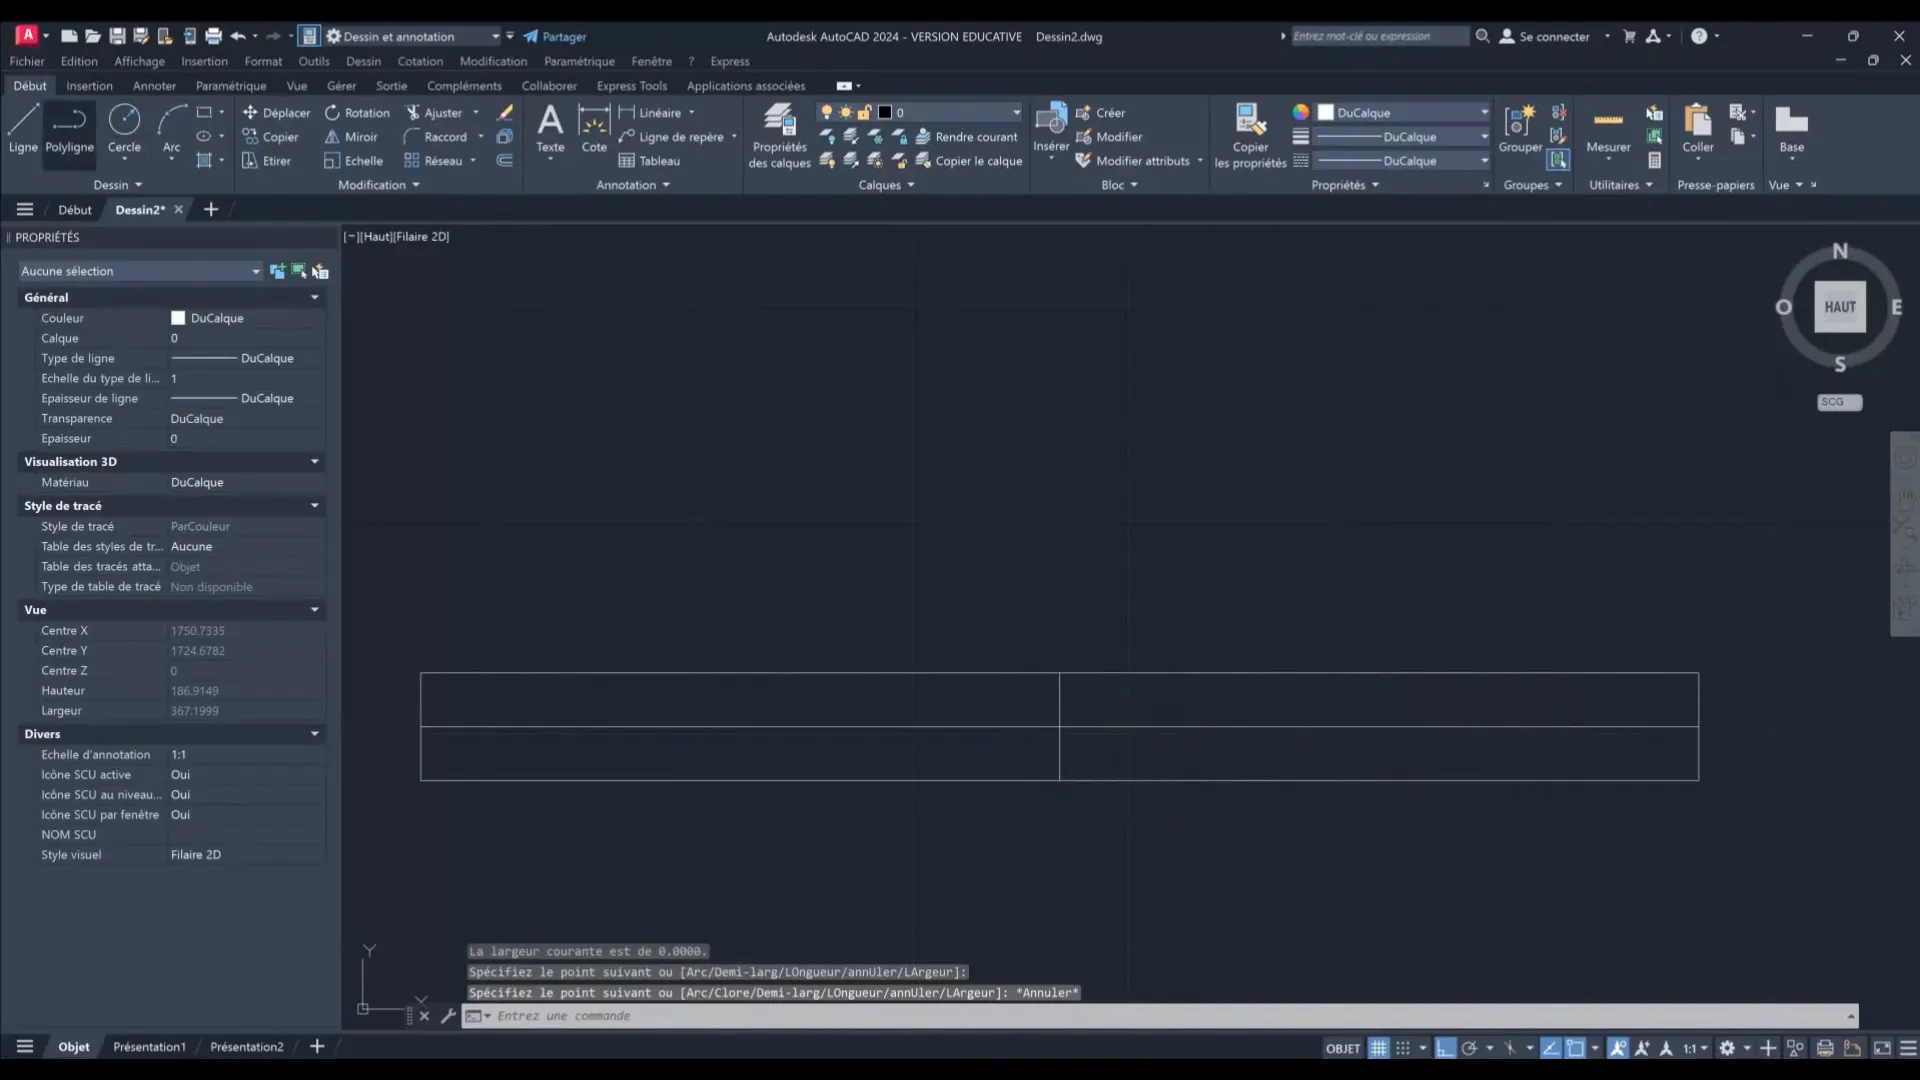Click the command line input field
The image size is (1920, 1080).
pos(1160,1016)
